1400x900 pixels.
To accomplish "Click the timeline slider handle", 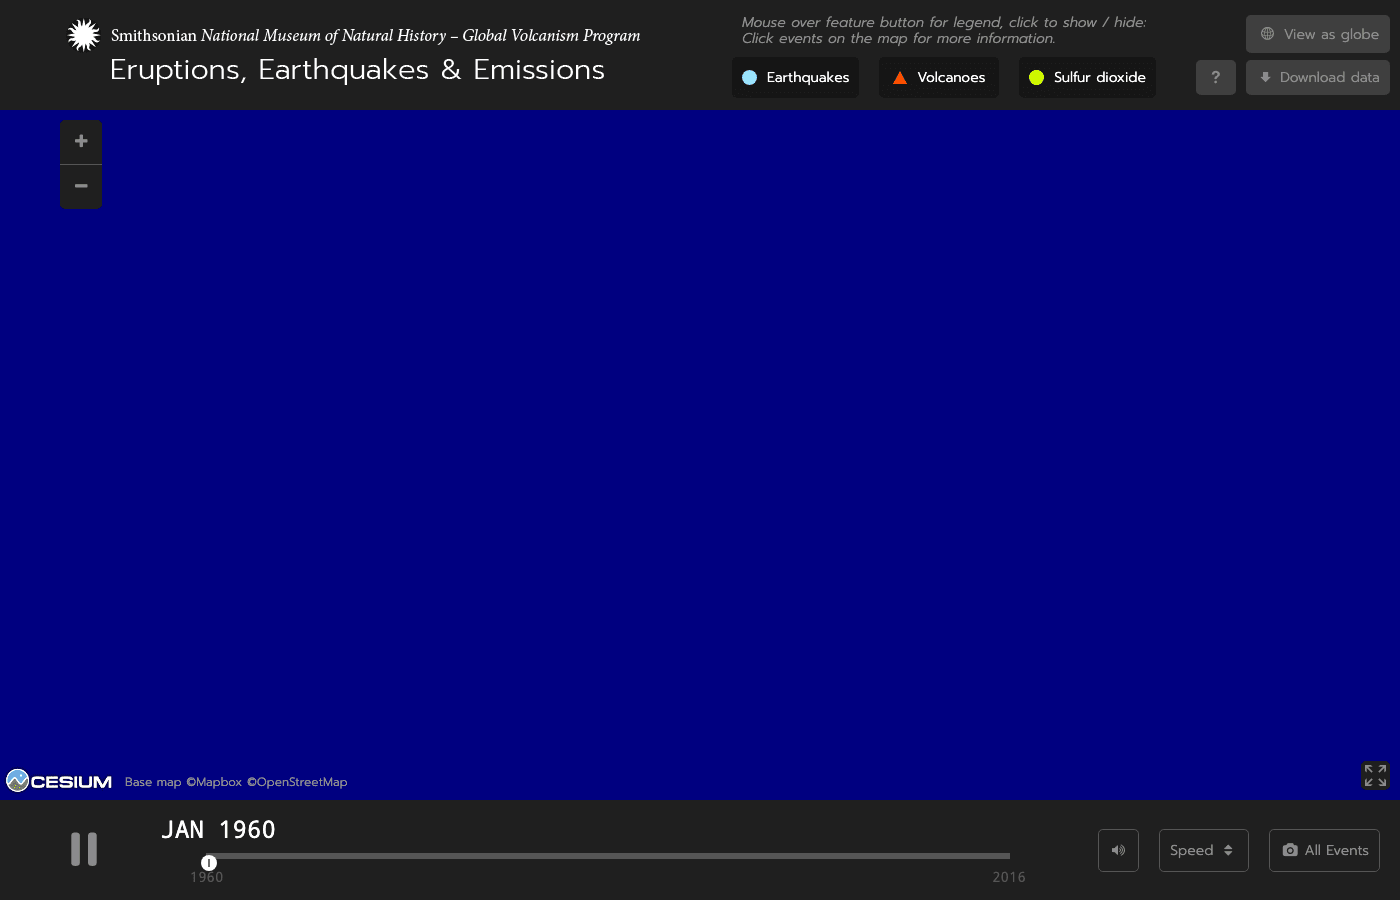I will point(209,862).
